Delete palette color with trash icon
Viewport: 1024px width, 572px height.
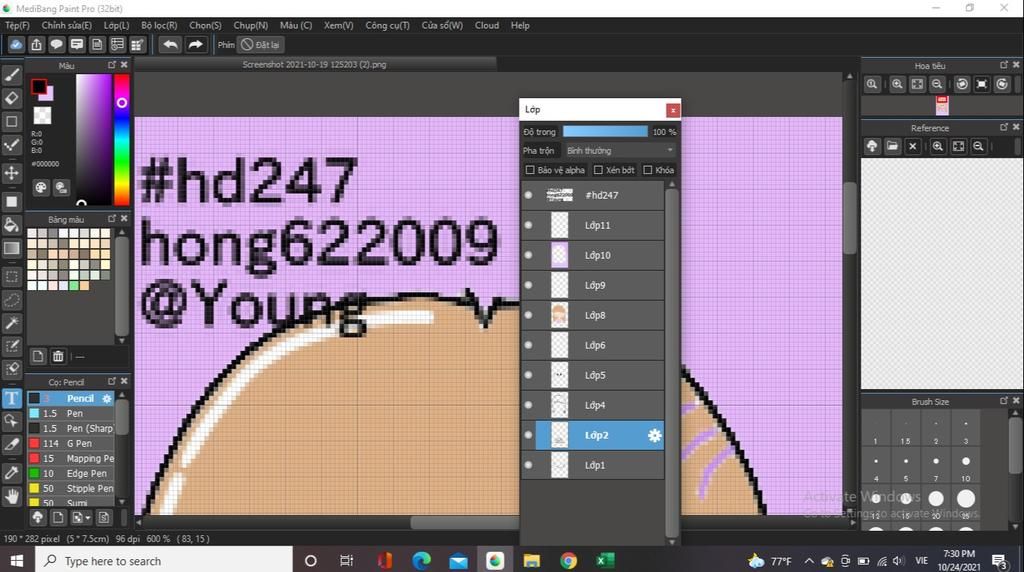tap(58, 356)
